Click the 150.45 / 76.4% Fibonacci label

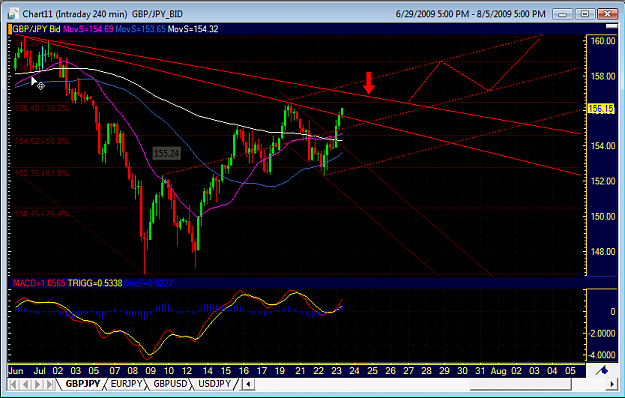coord(42,214)
